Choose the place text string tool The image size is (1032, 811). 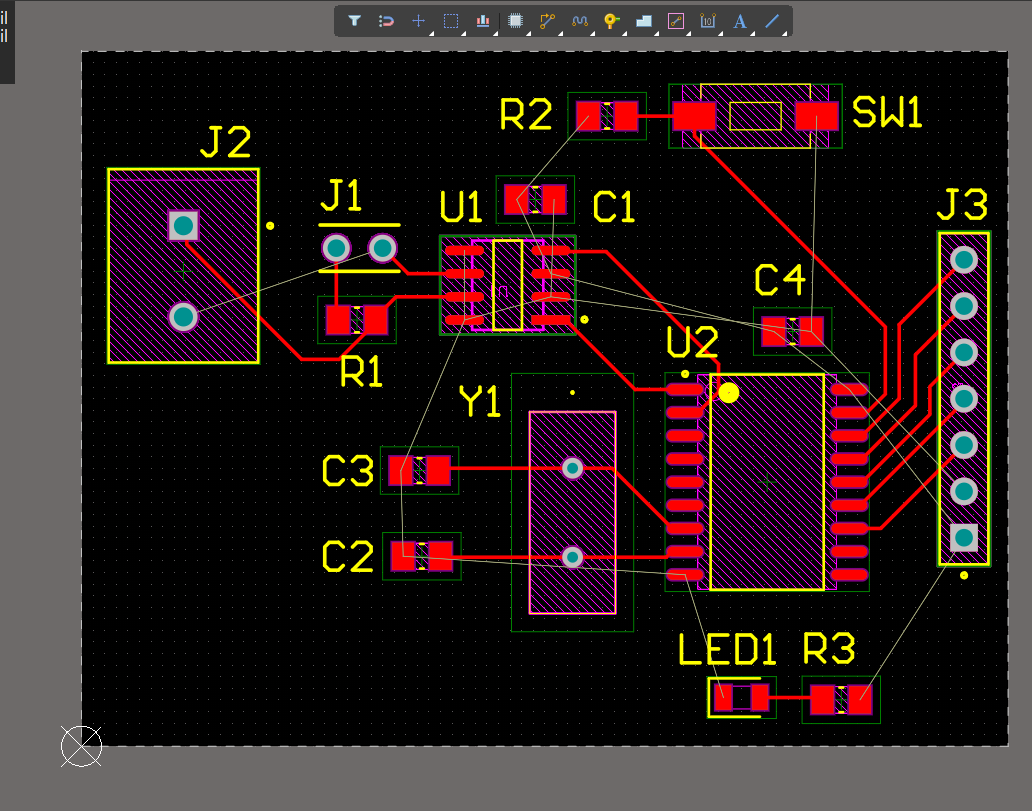click(740, 21)
